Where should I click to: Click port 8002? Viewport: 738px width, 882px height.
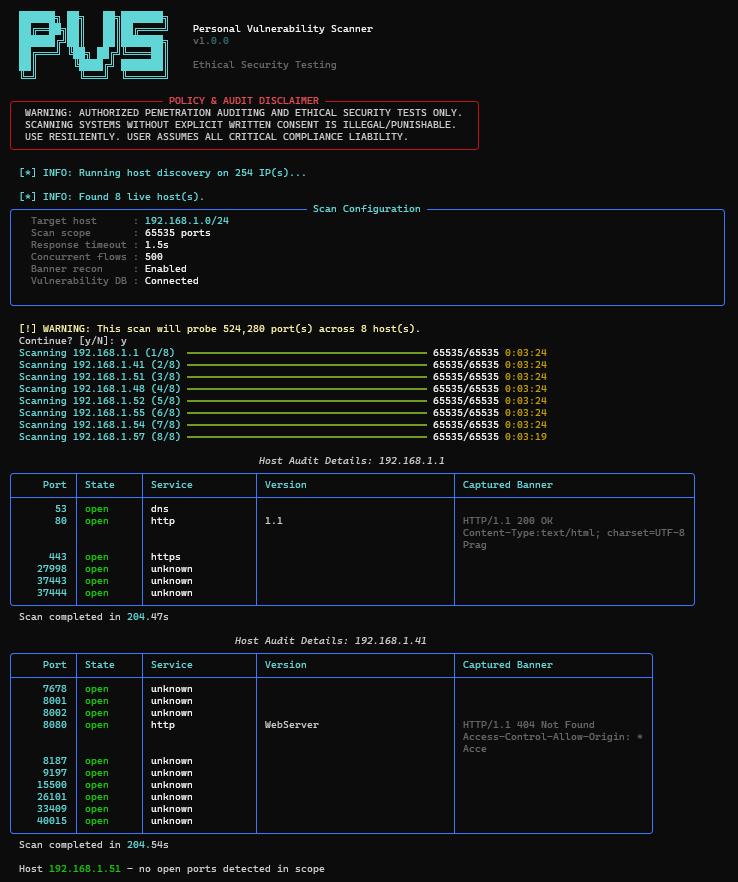(x=55, y=713)
